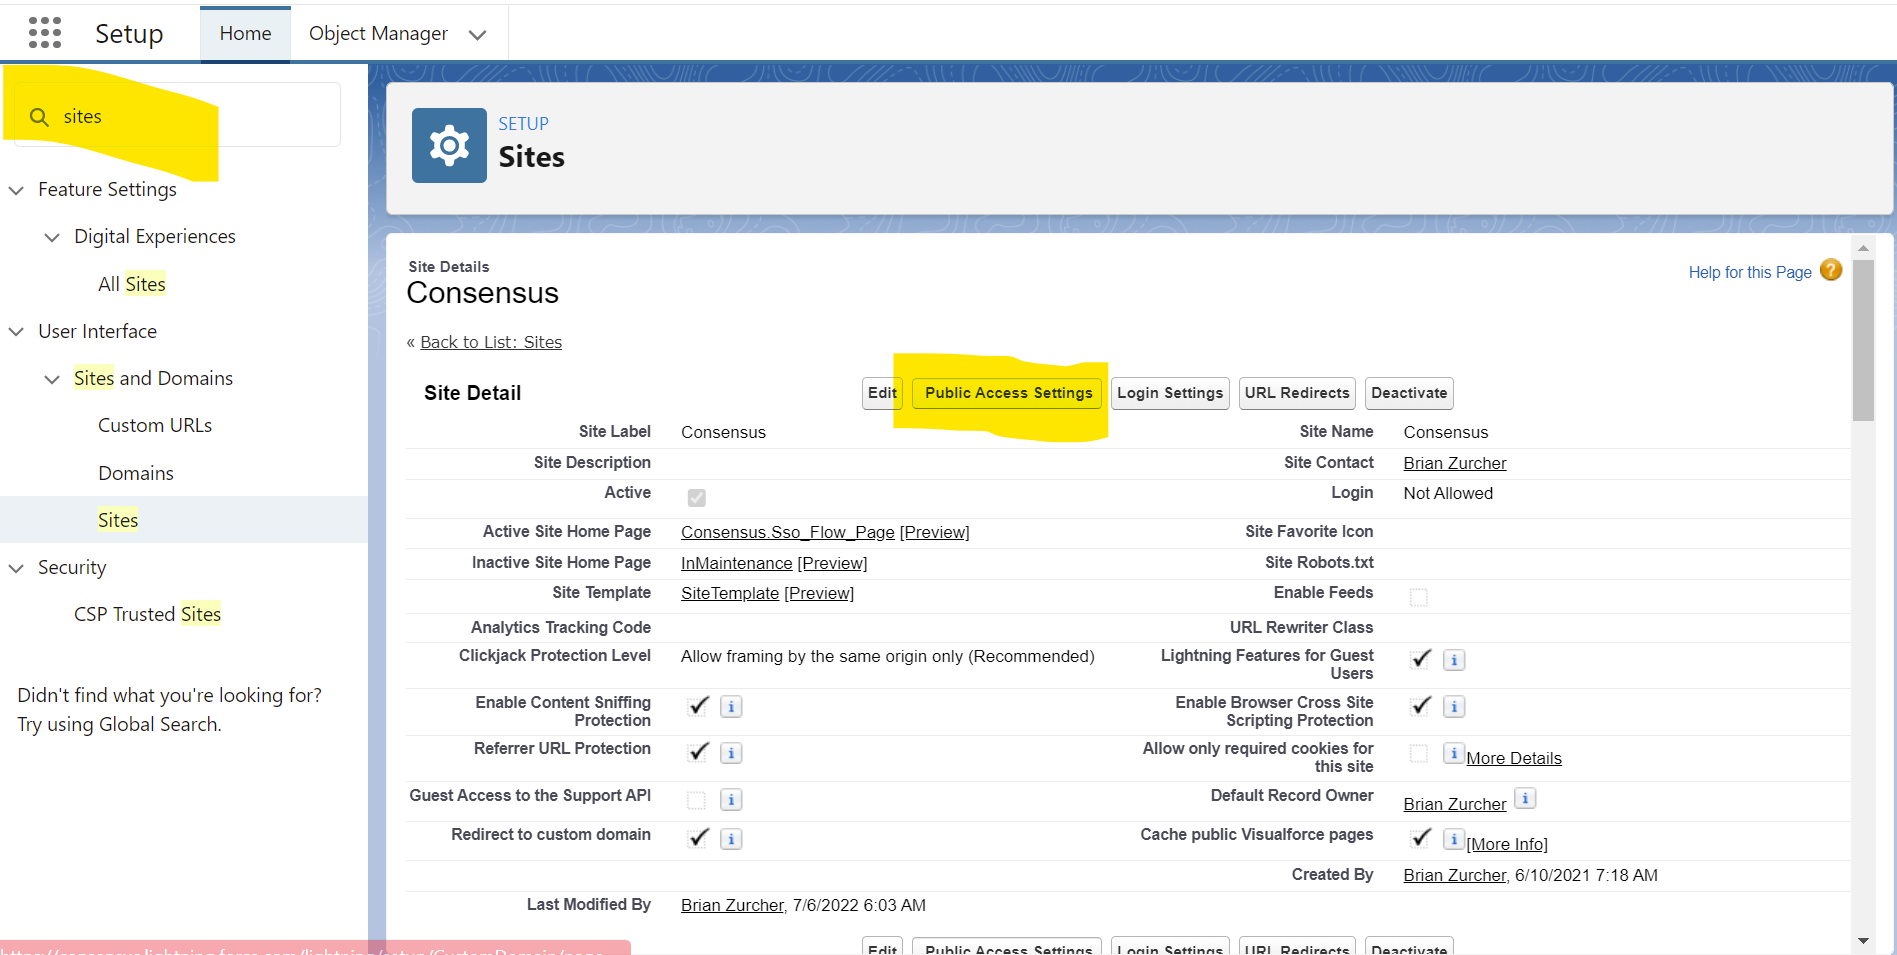This screenshot has height=955, width=1897.
Task: Click the top Login Settings button
Action: 1170,393
